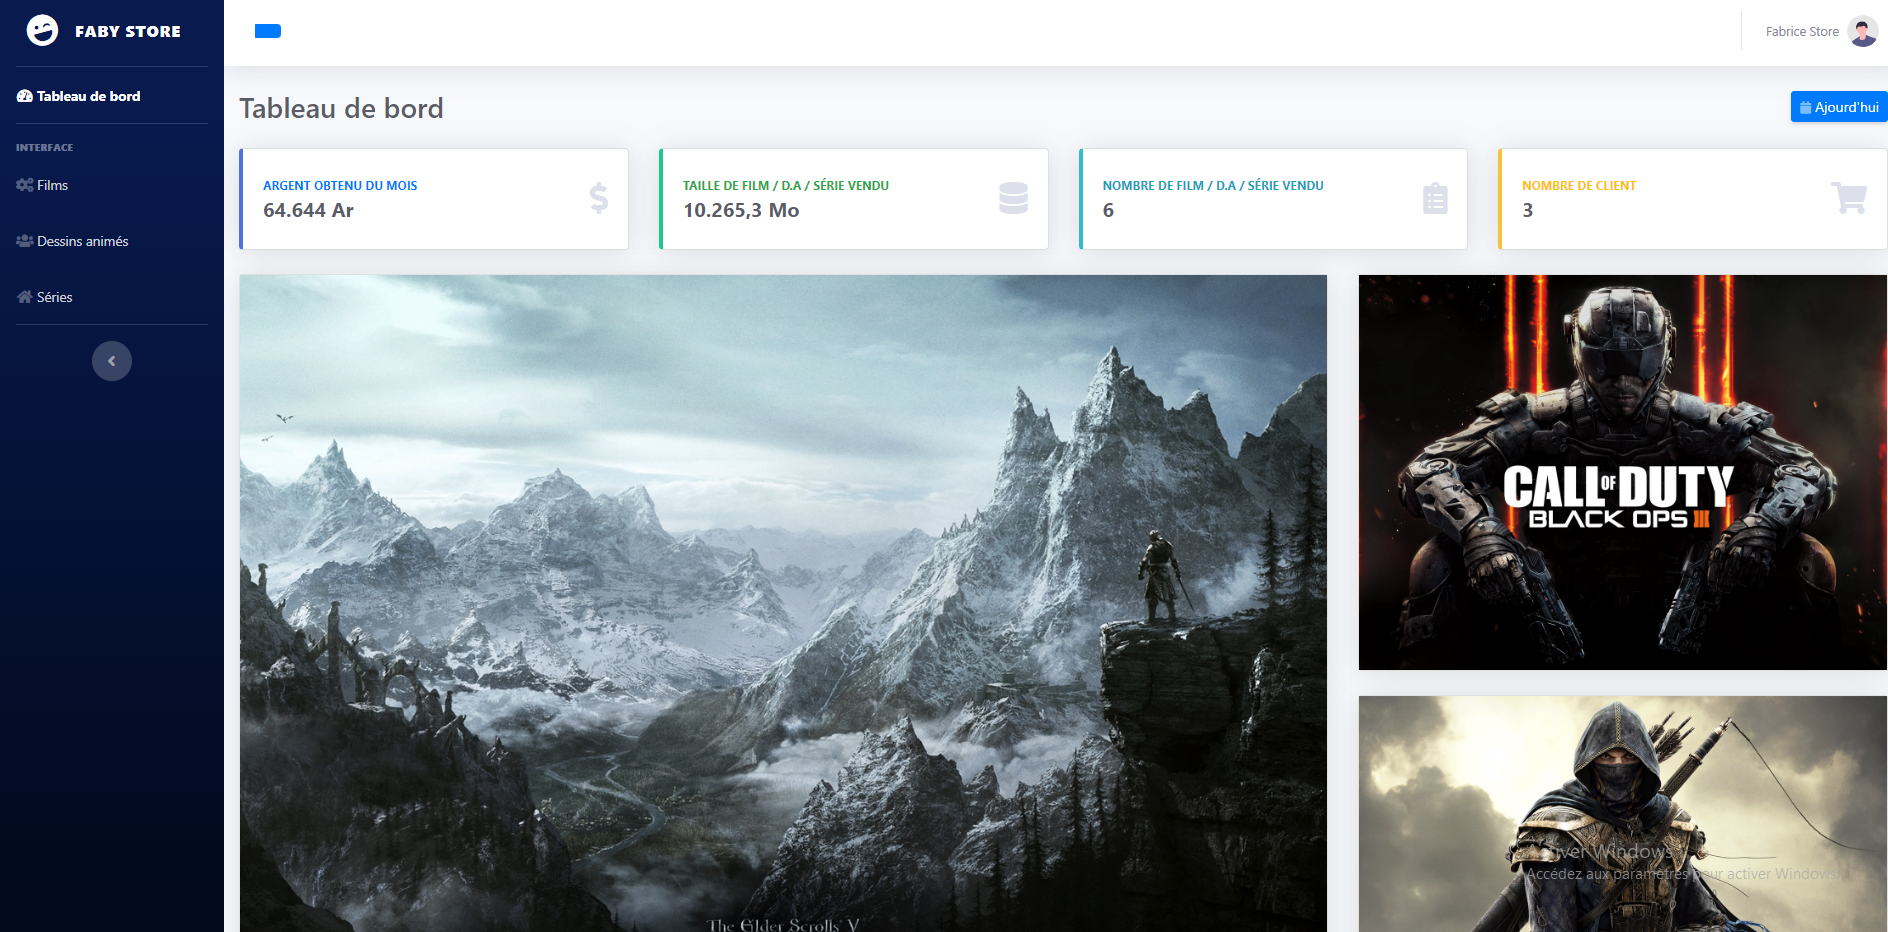Click the dashboard gauge icon beside Tableau de bord
This screenshot has width=1888, height=932.
(x=25, y=96)
